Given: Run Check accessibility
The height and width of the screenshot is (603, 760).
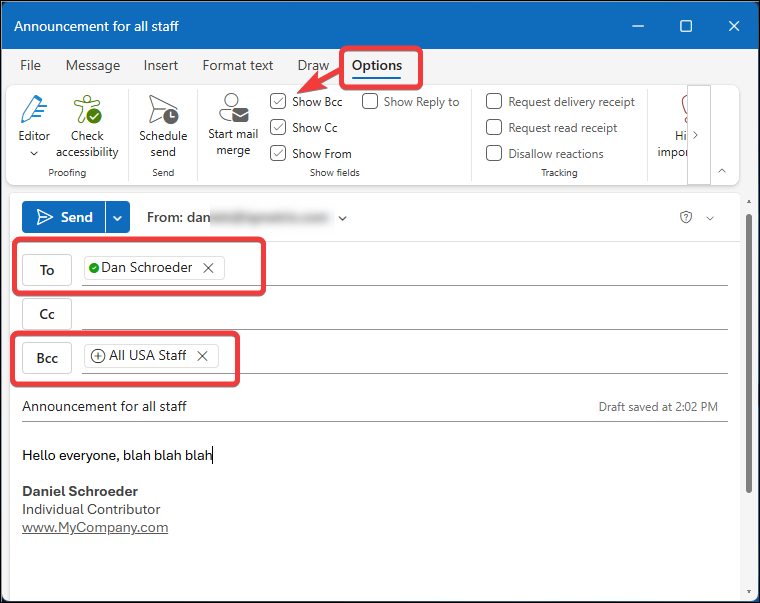Looking at the screenshot, I should point(87,127).
